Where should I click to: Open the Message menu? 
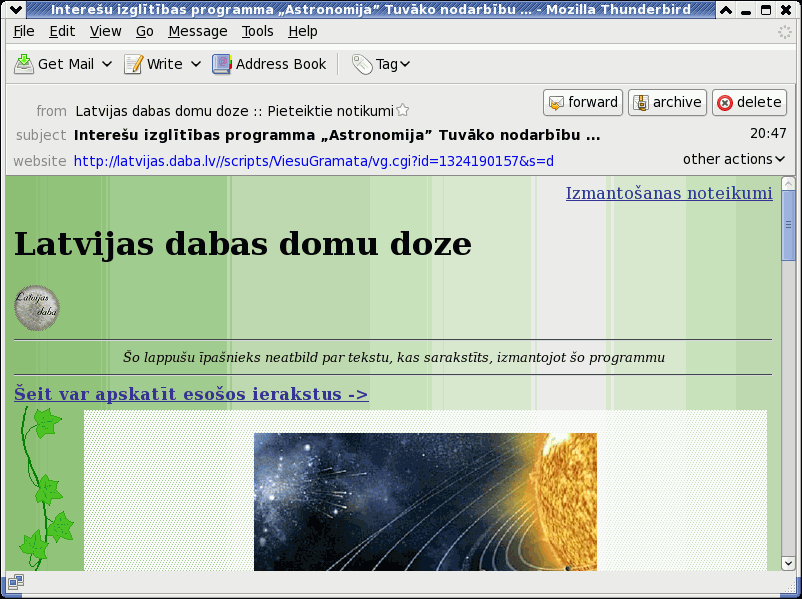[x=197, y=31]
